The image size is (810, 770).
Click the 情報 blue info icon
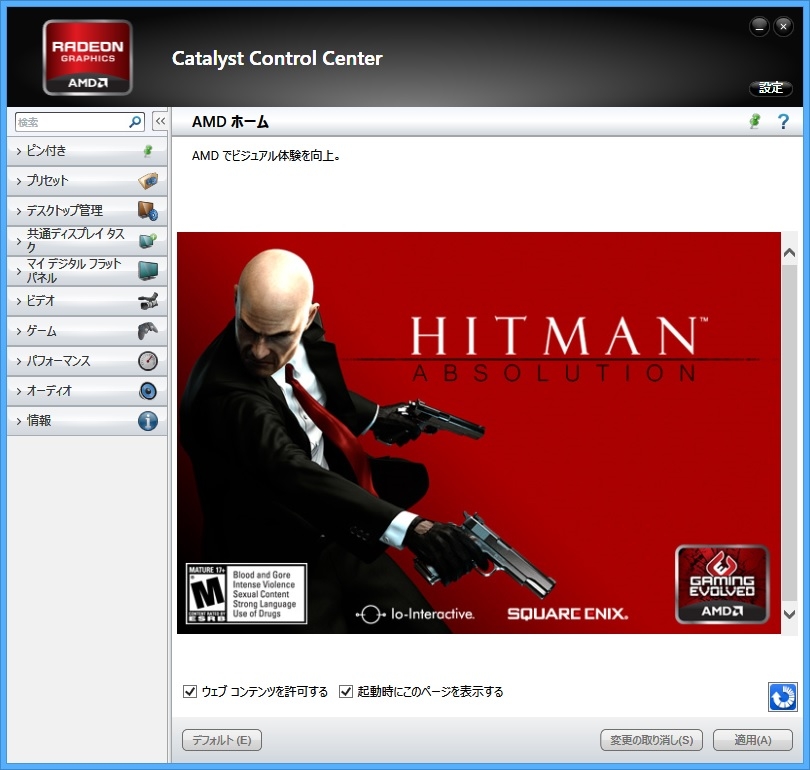[148, 421]
